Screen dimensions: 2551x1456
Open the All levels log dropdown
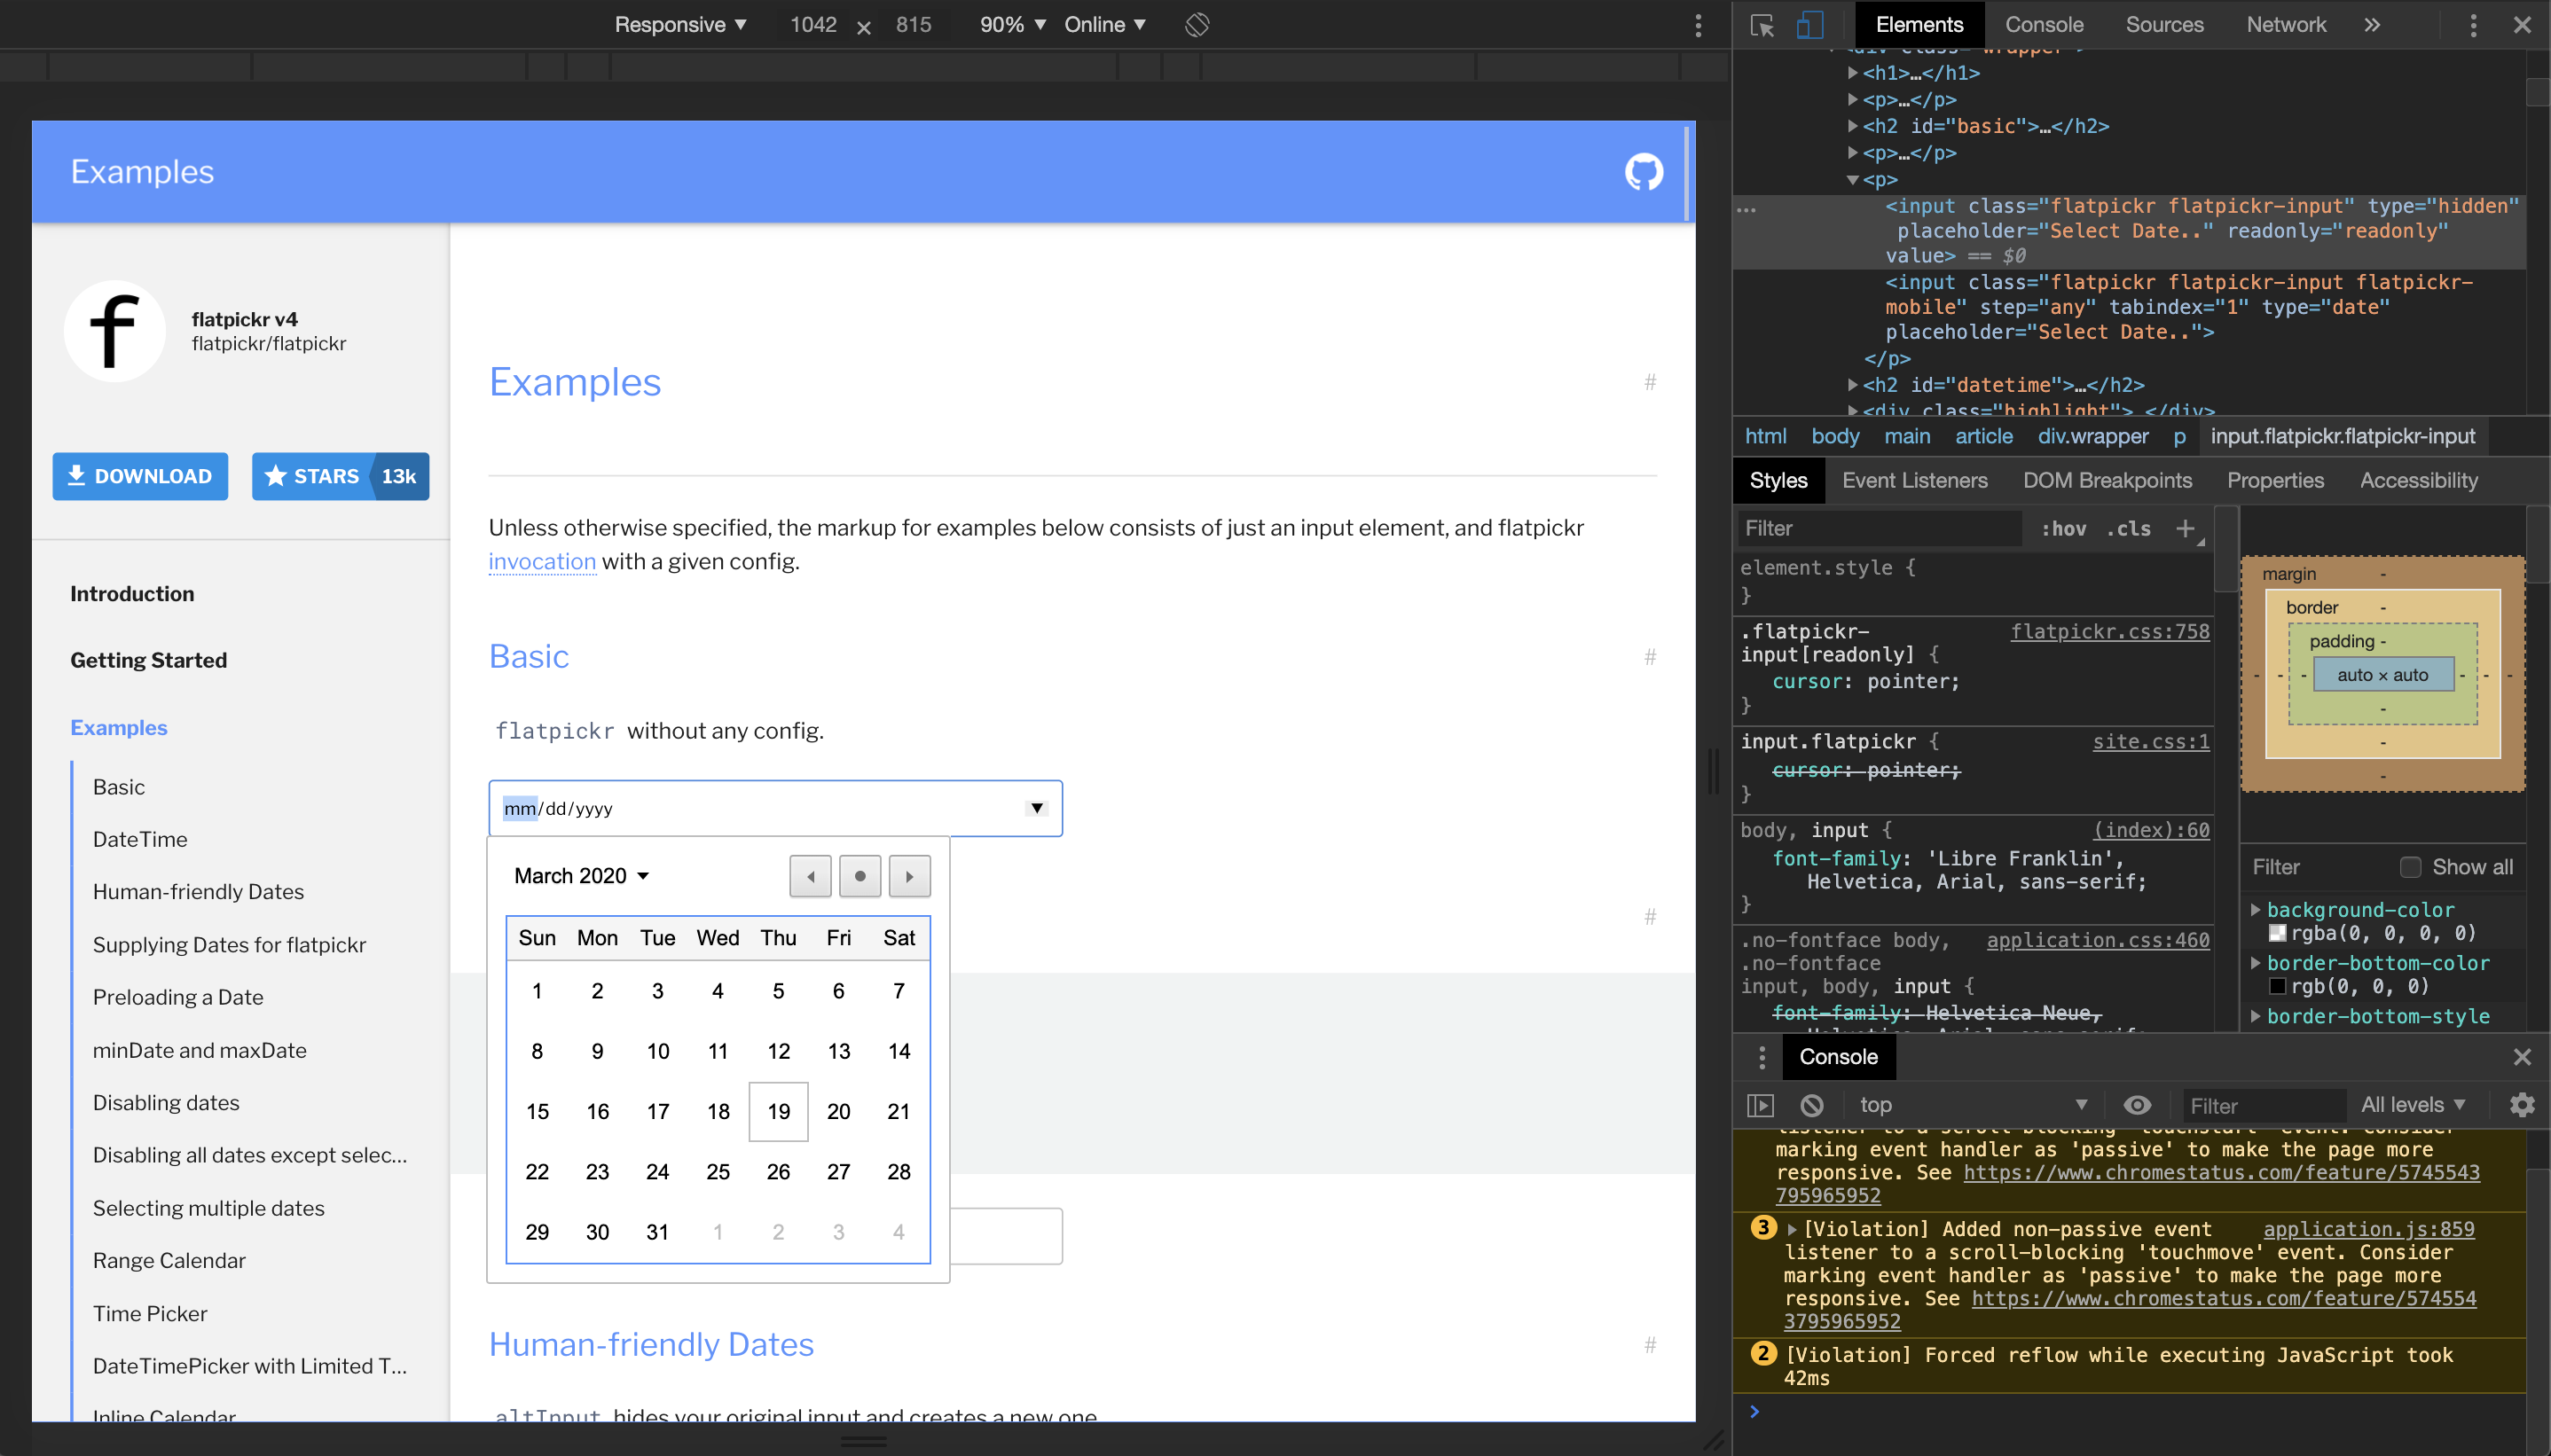[2411, 1105]
